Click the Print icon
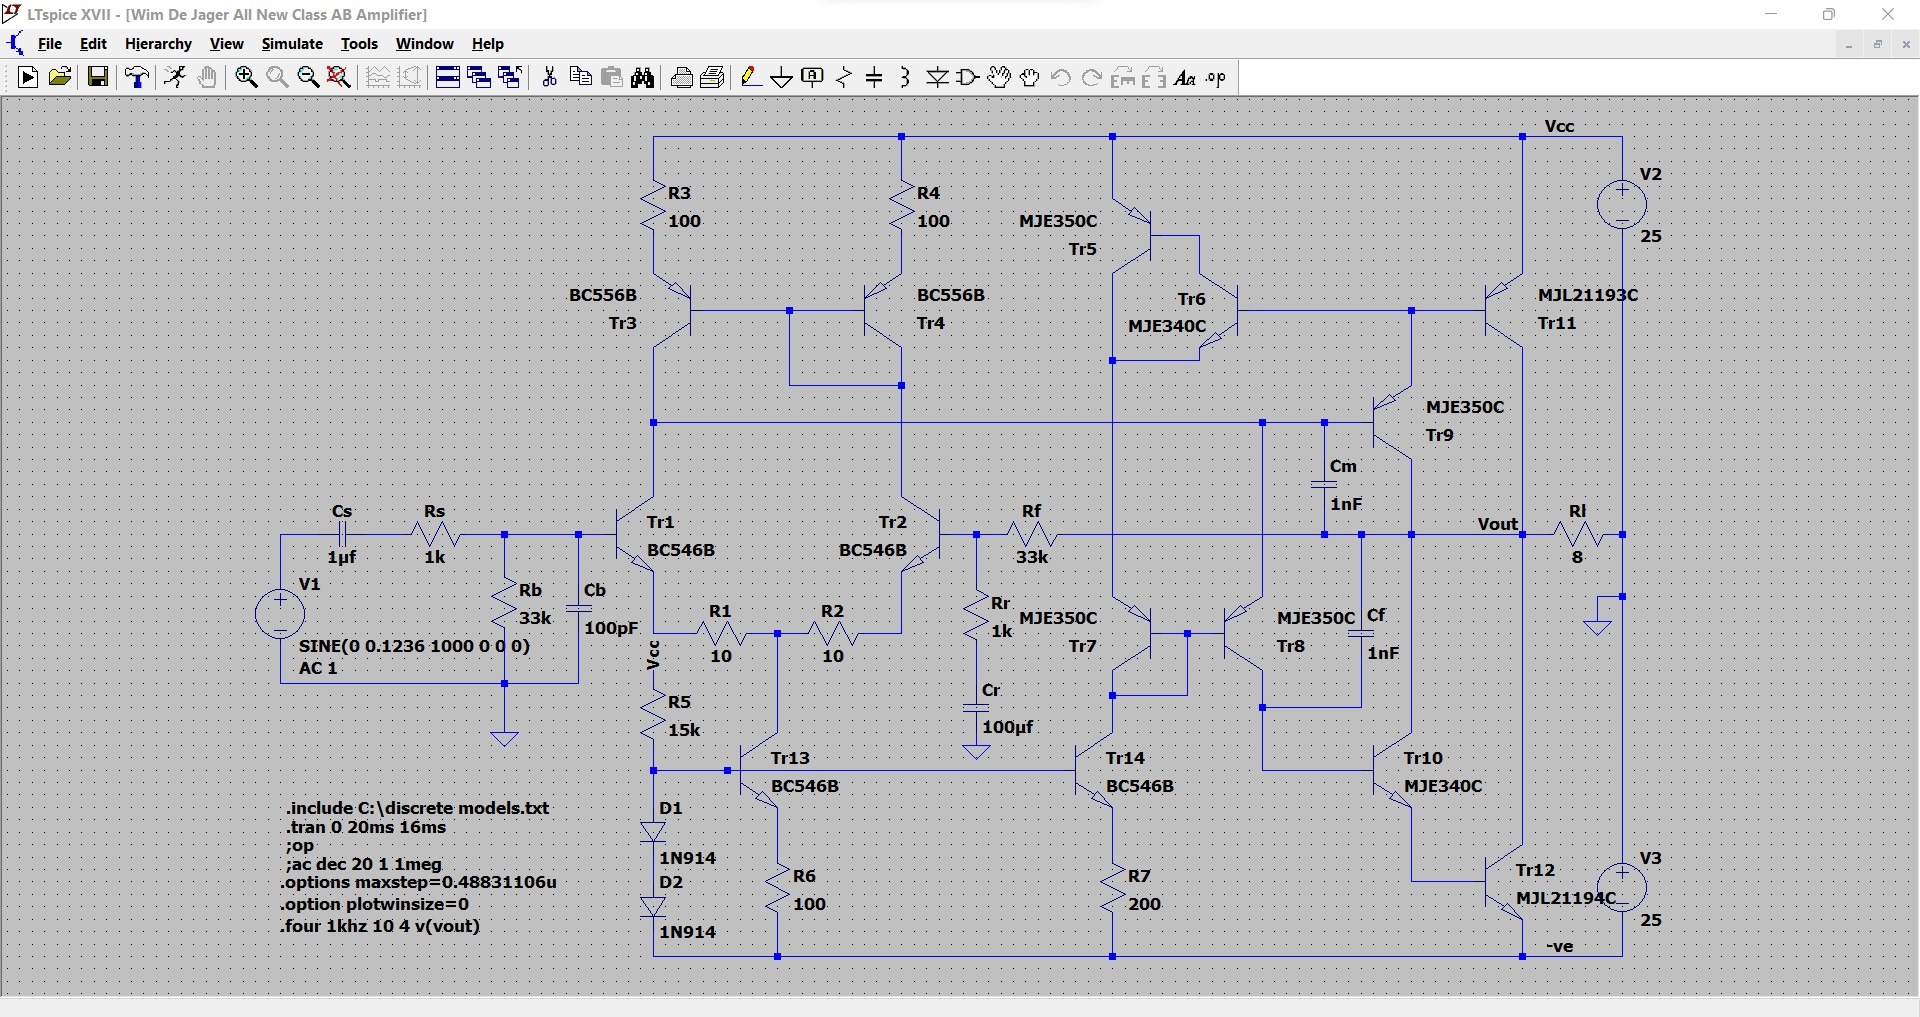Image resolution: width=1920 pixels, height=1017 pixels. coord(713,78)
